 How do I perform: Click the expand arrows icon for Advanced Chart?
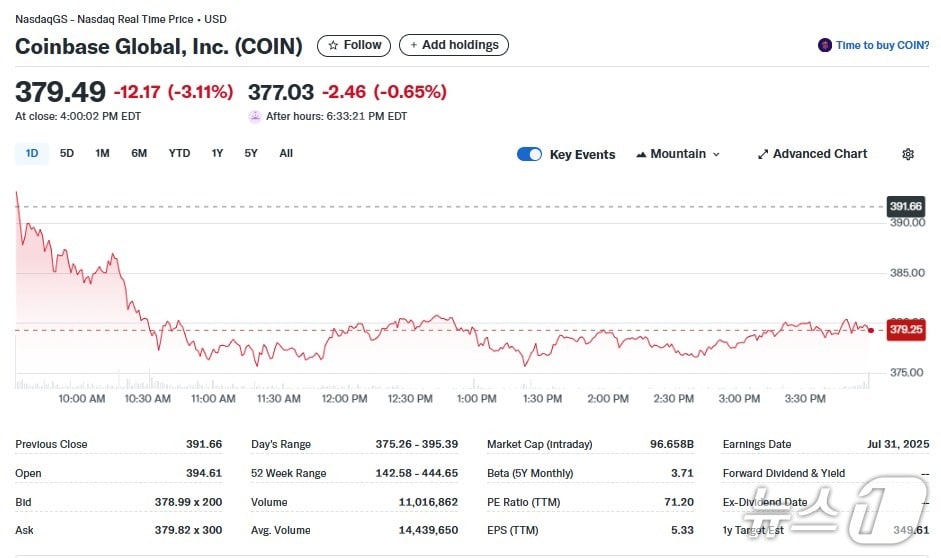point(763,154)
